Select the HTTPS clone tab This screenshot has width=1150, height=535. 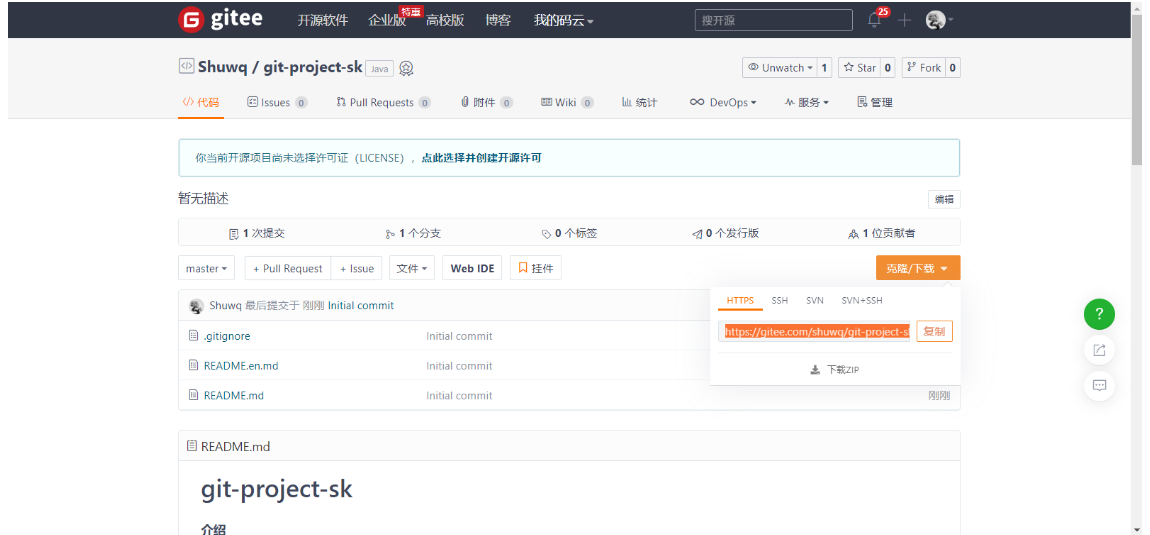[740, 301]
